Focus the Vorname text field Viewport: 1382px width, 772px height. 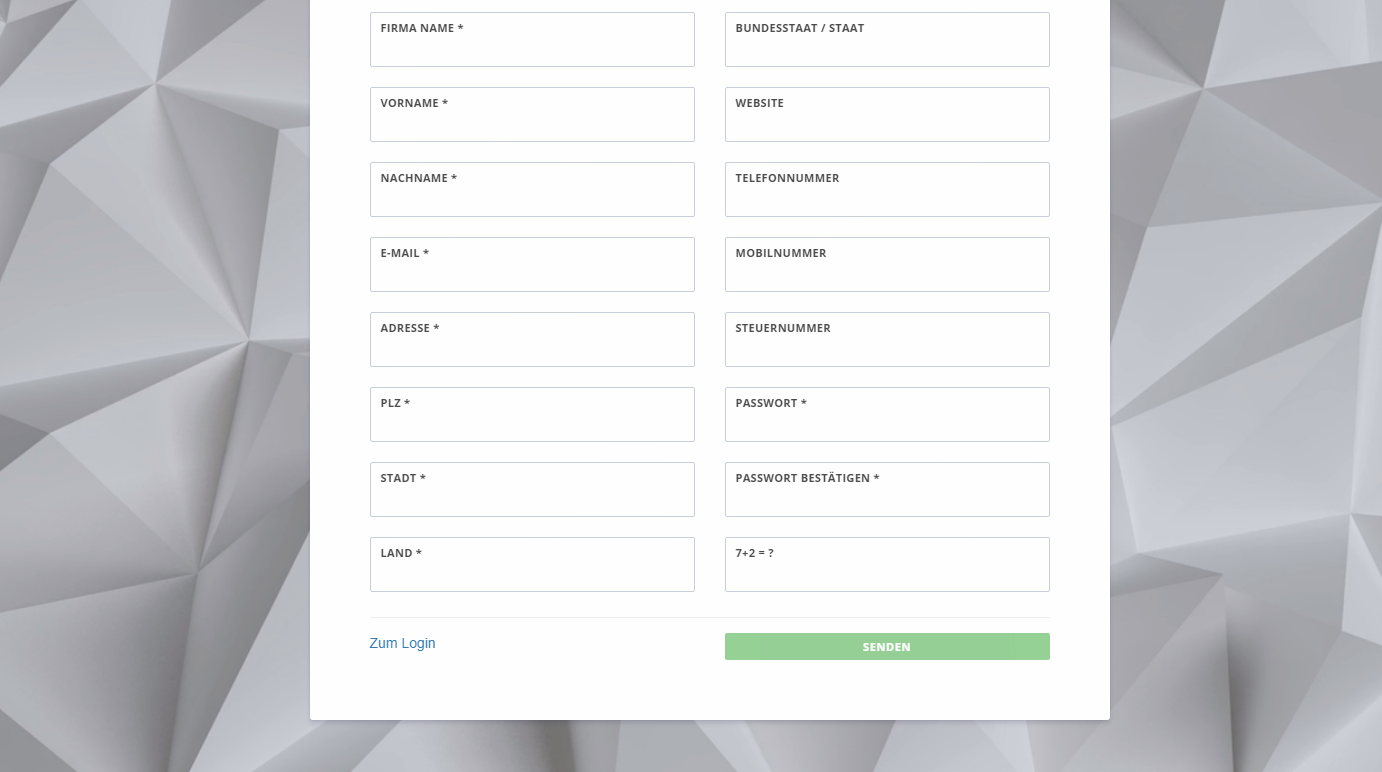point(532,122)
